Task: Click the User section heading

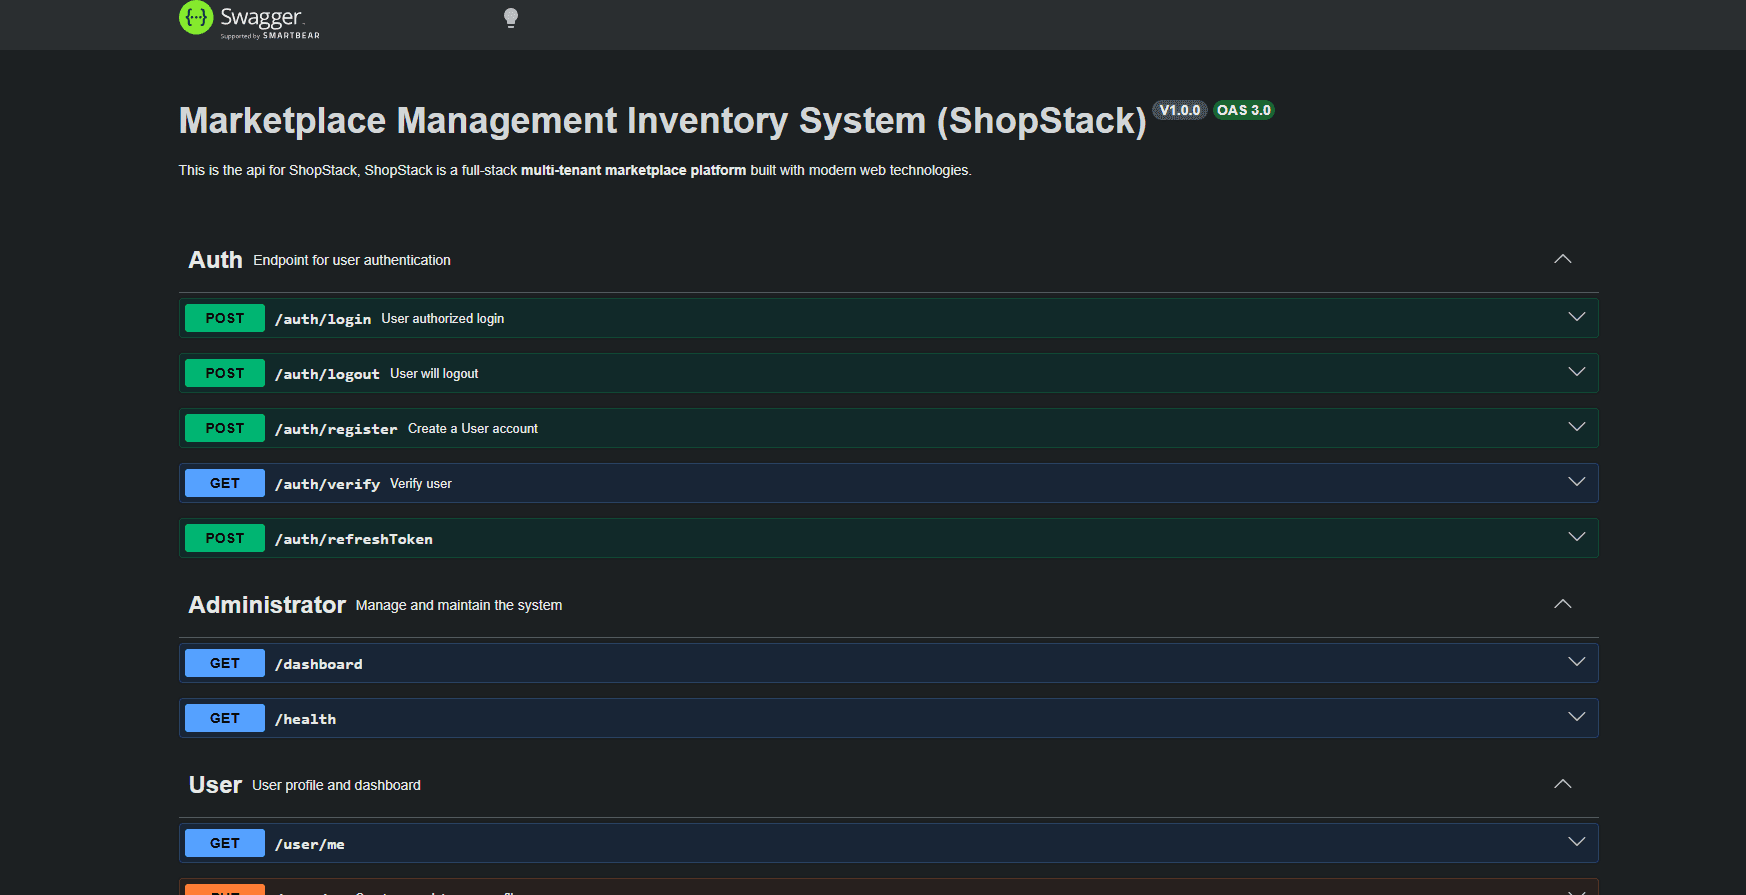Action: click(215, 785)
